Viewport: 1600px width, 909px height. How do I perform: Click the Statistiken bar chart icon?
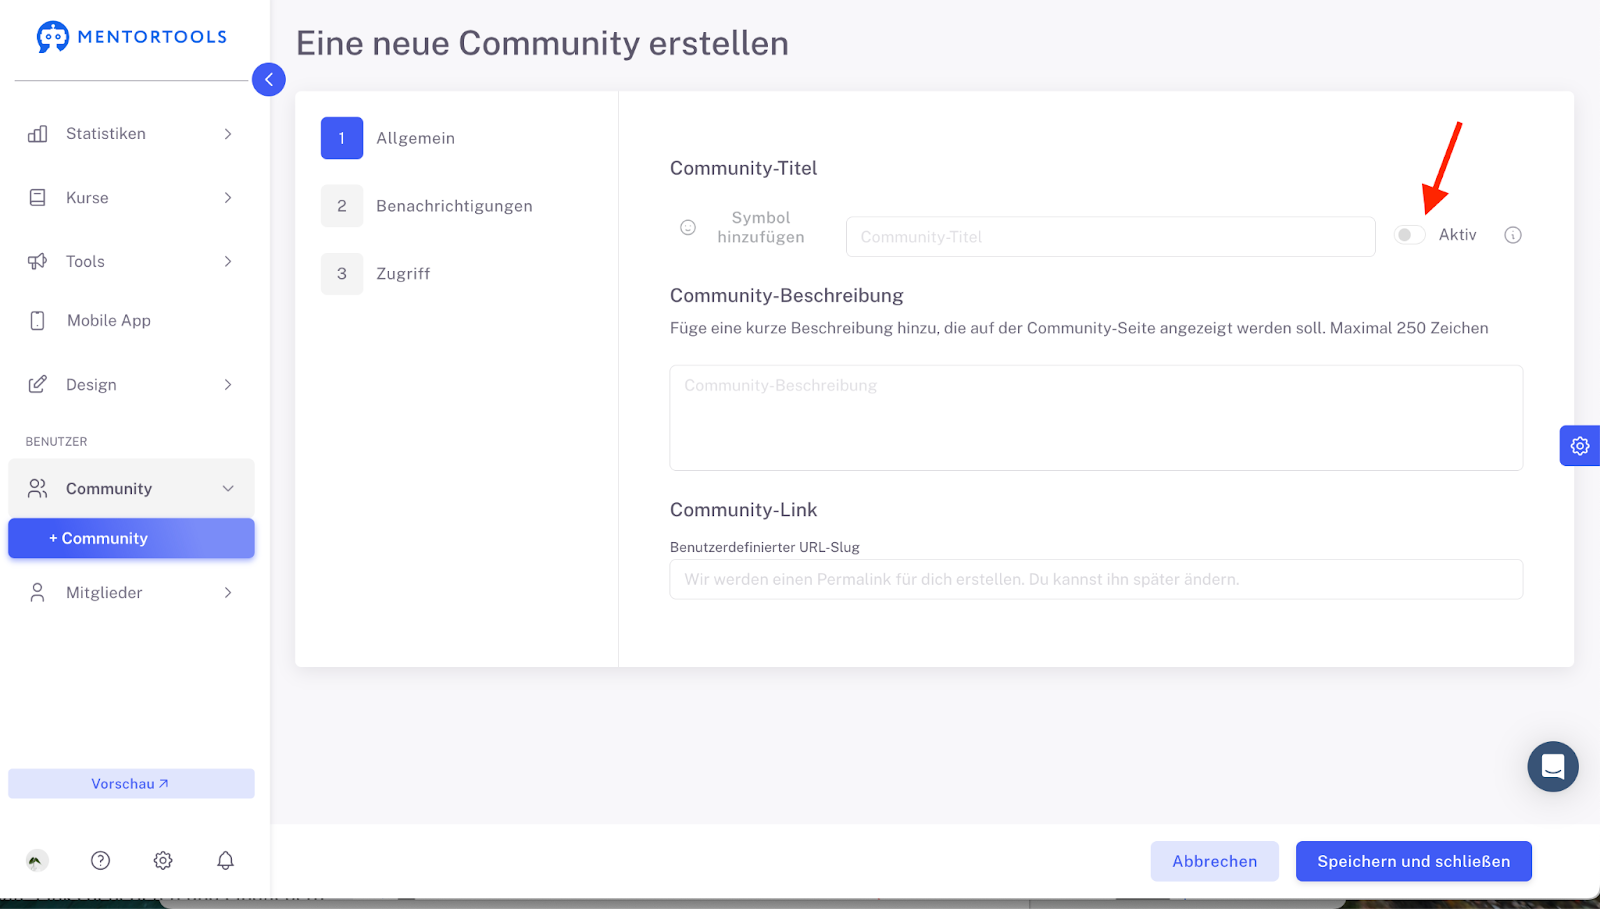pos(38,134)
